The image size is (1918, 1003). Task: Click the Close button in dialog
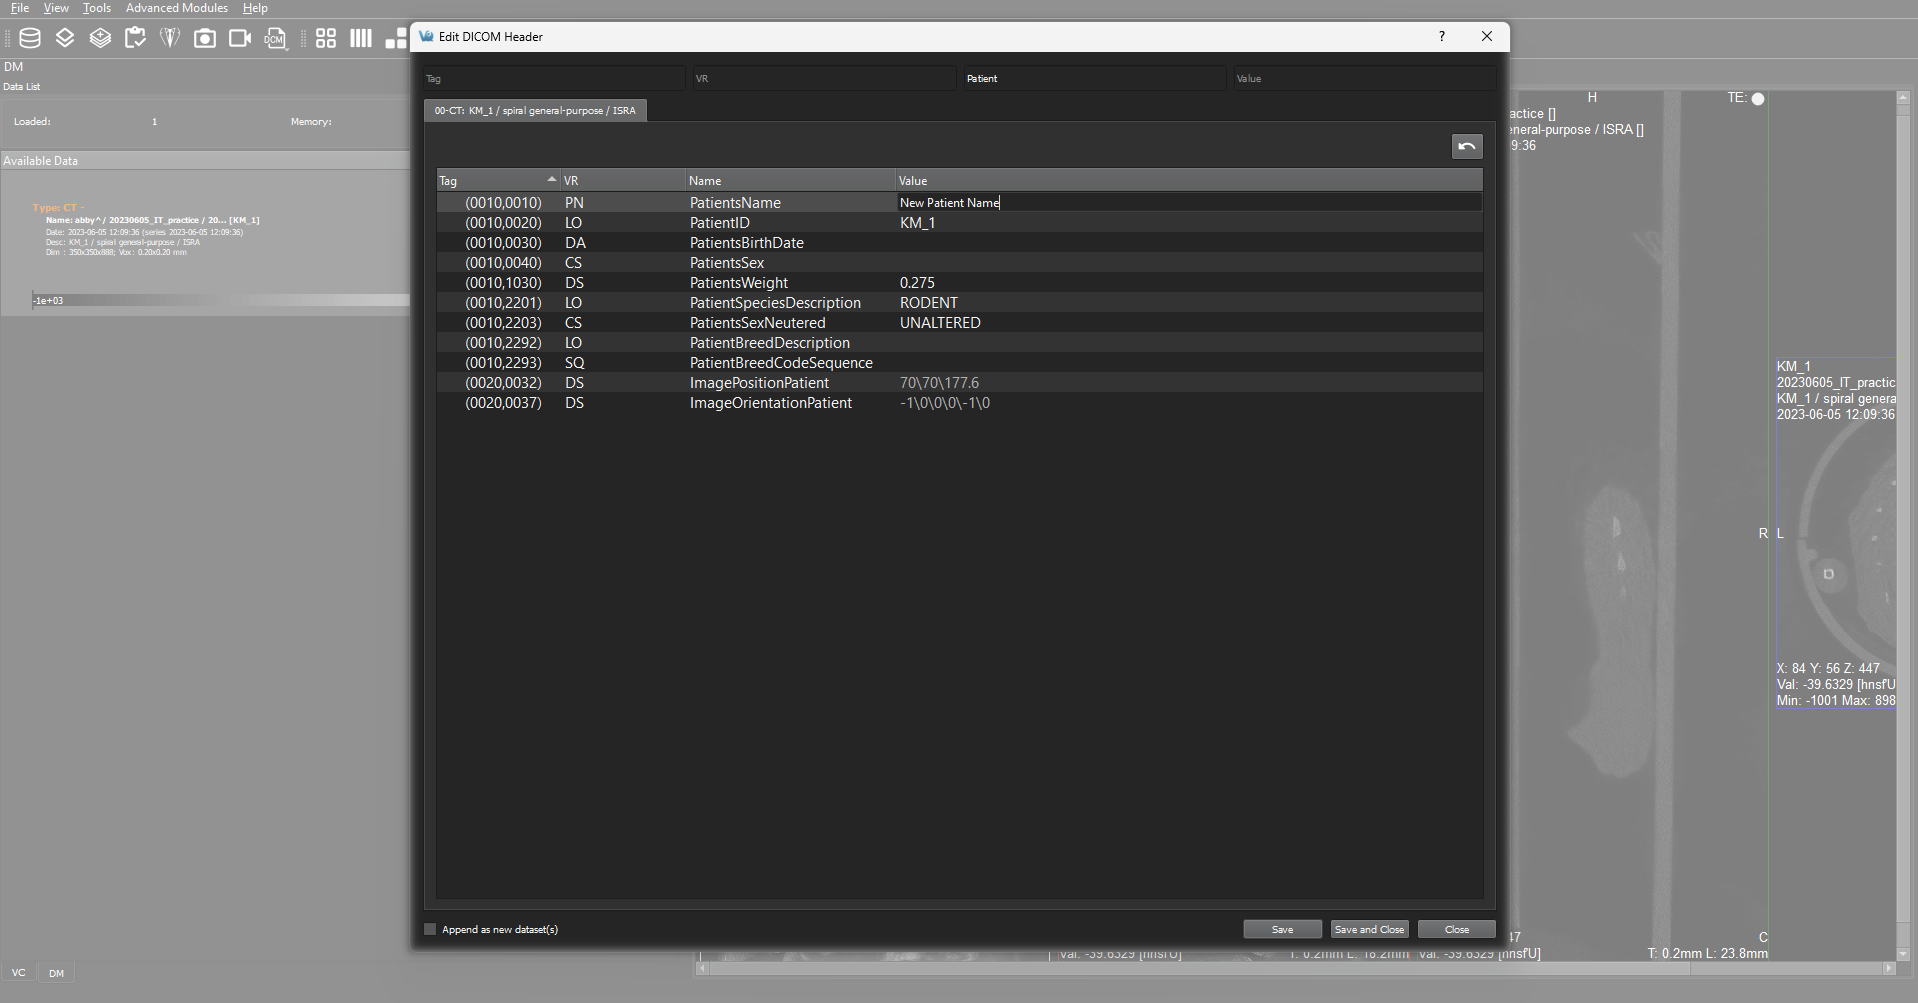[1457, 929]
